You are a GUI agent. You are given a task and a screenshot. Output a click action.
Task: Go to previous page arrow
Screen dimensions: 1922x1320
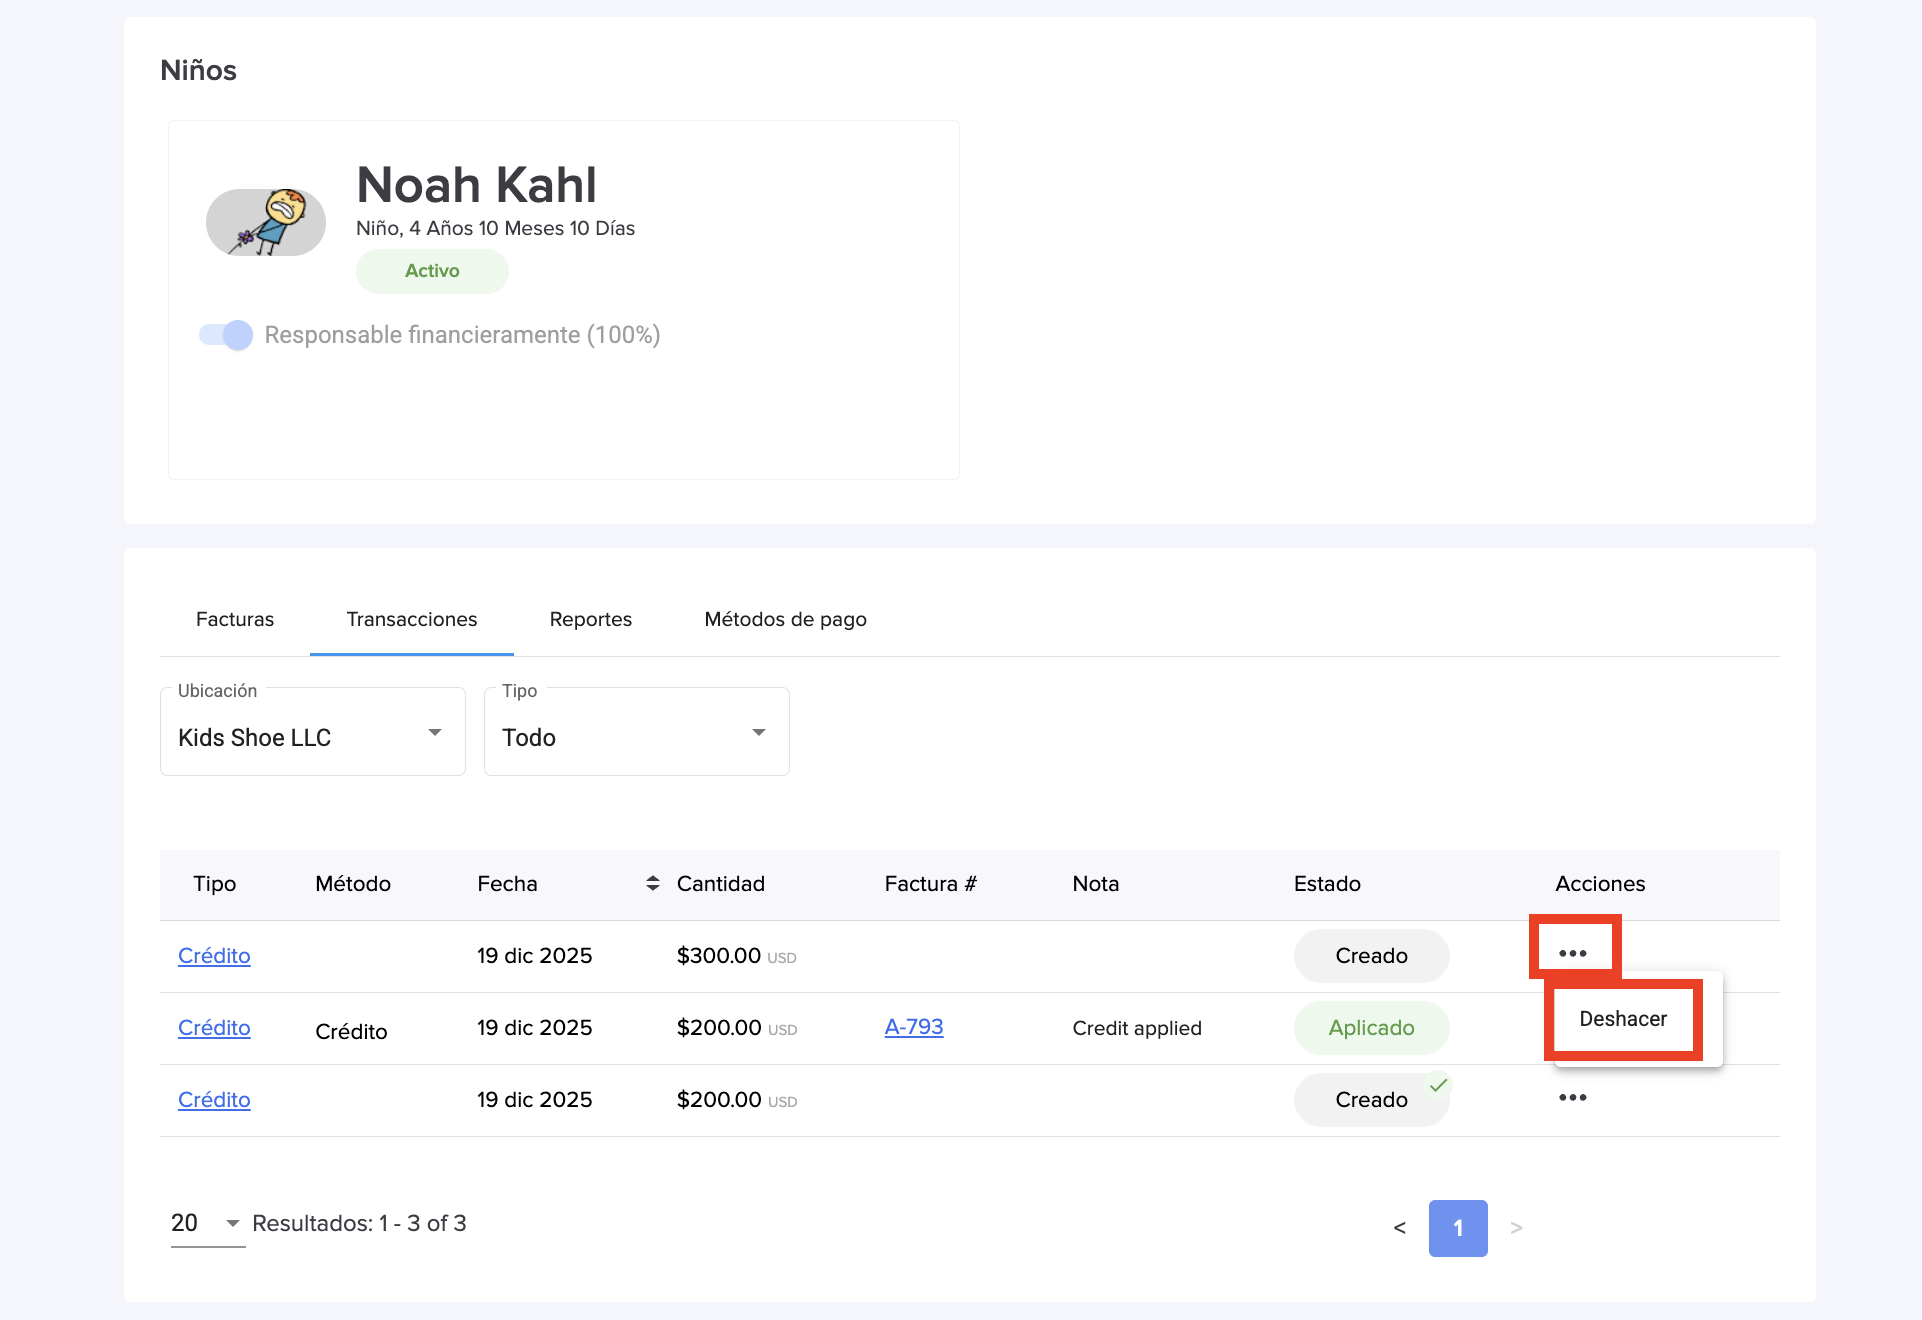click(x=1399, y=1228)
